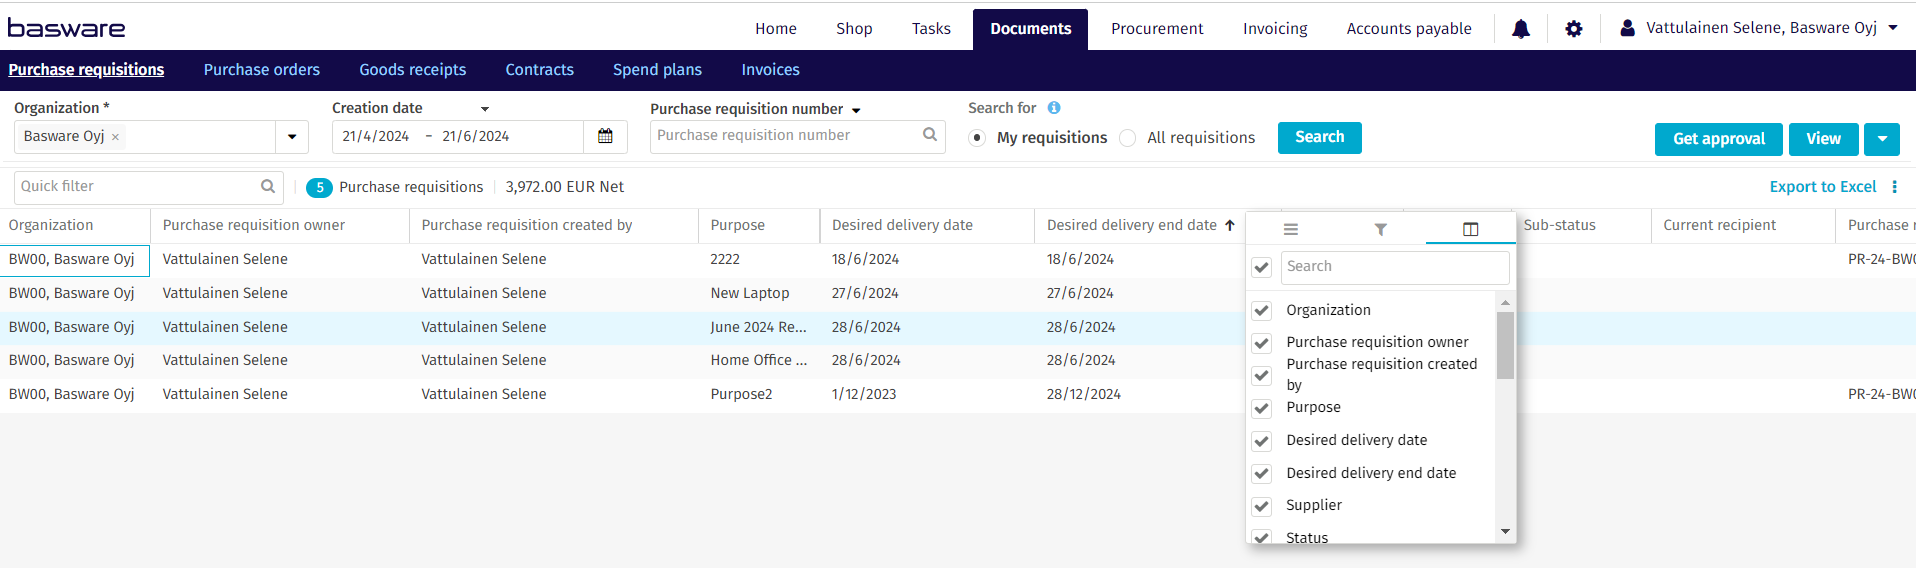Click the Export to Excel link
This screenshot has height=568, width=1916.
[x=1823, y=187]
